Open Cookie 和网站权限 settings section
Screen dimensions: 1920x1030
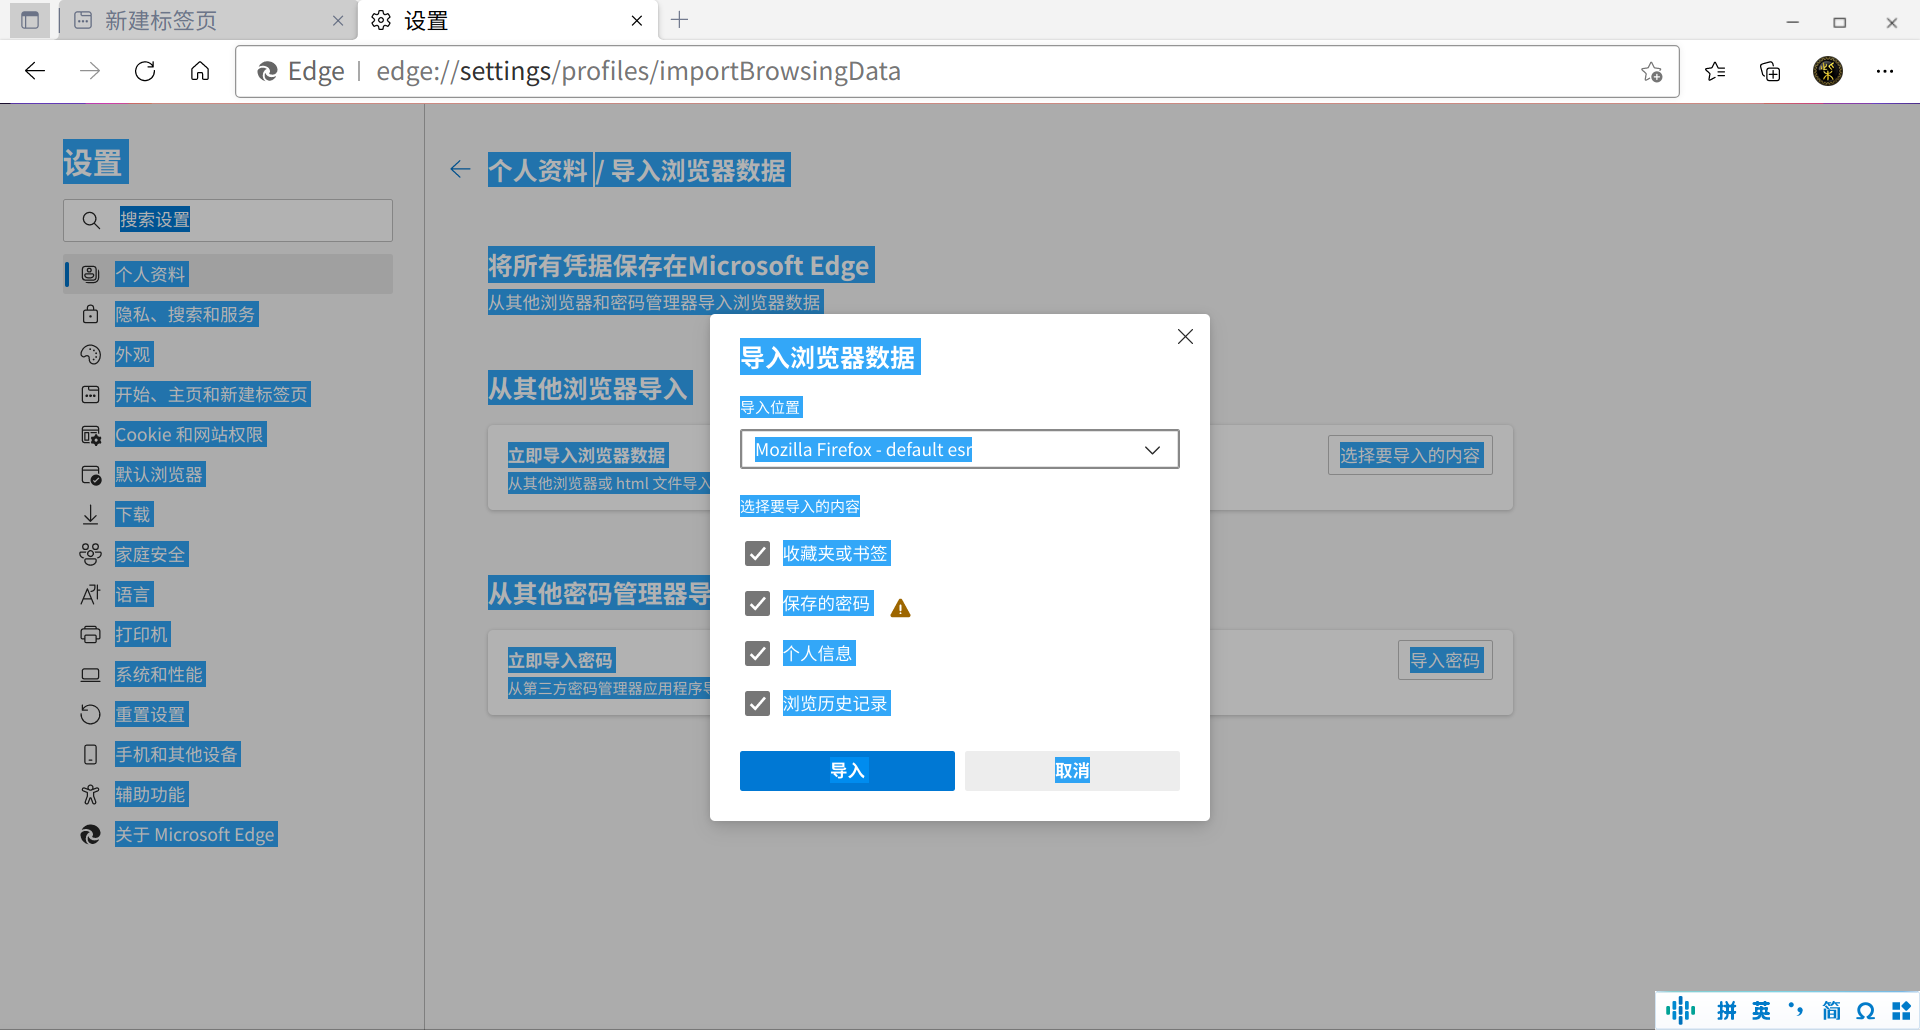tap(229, 434)
